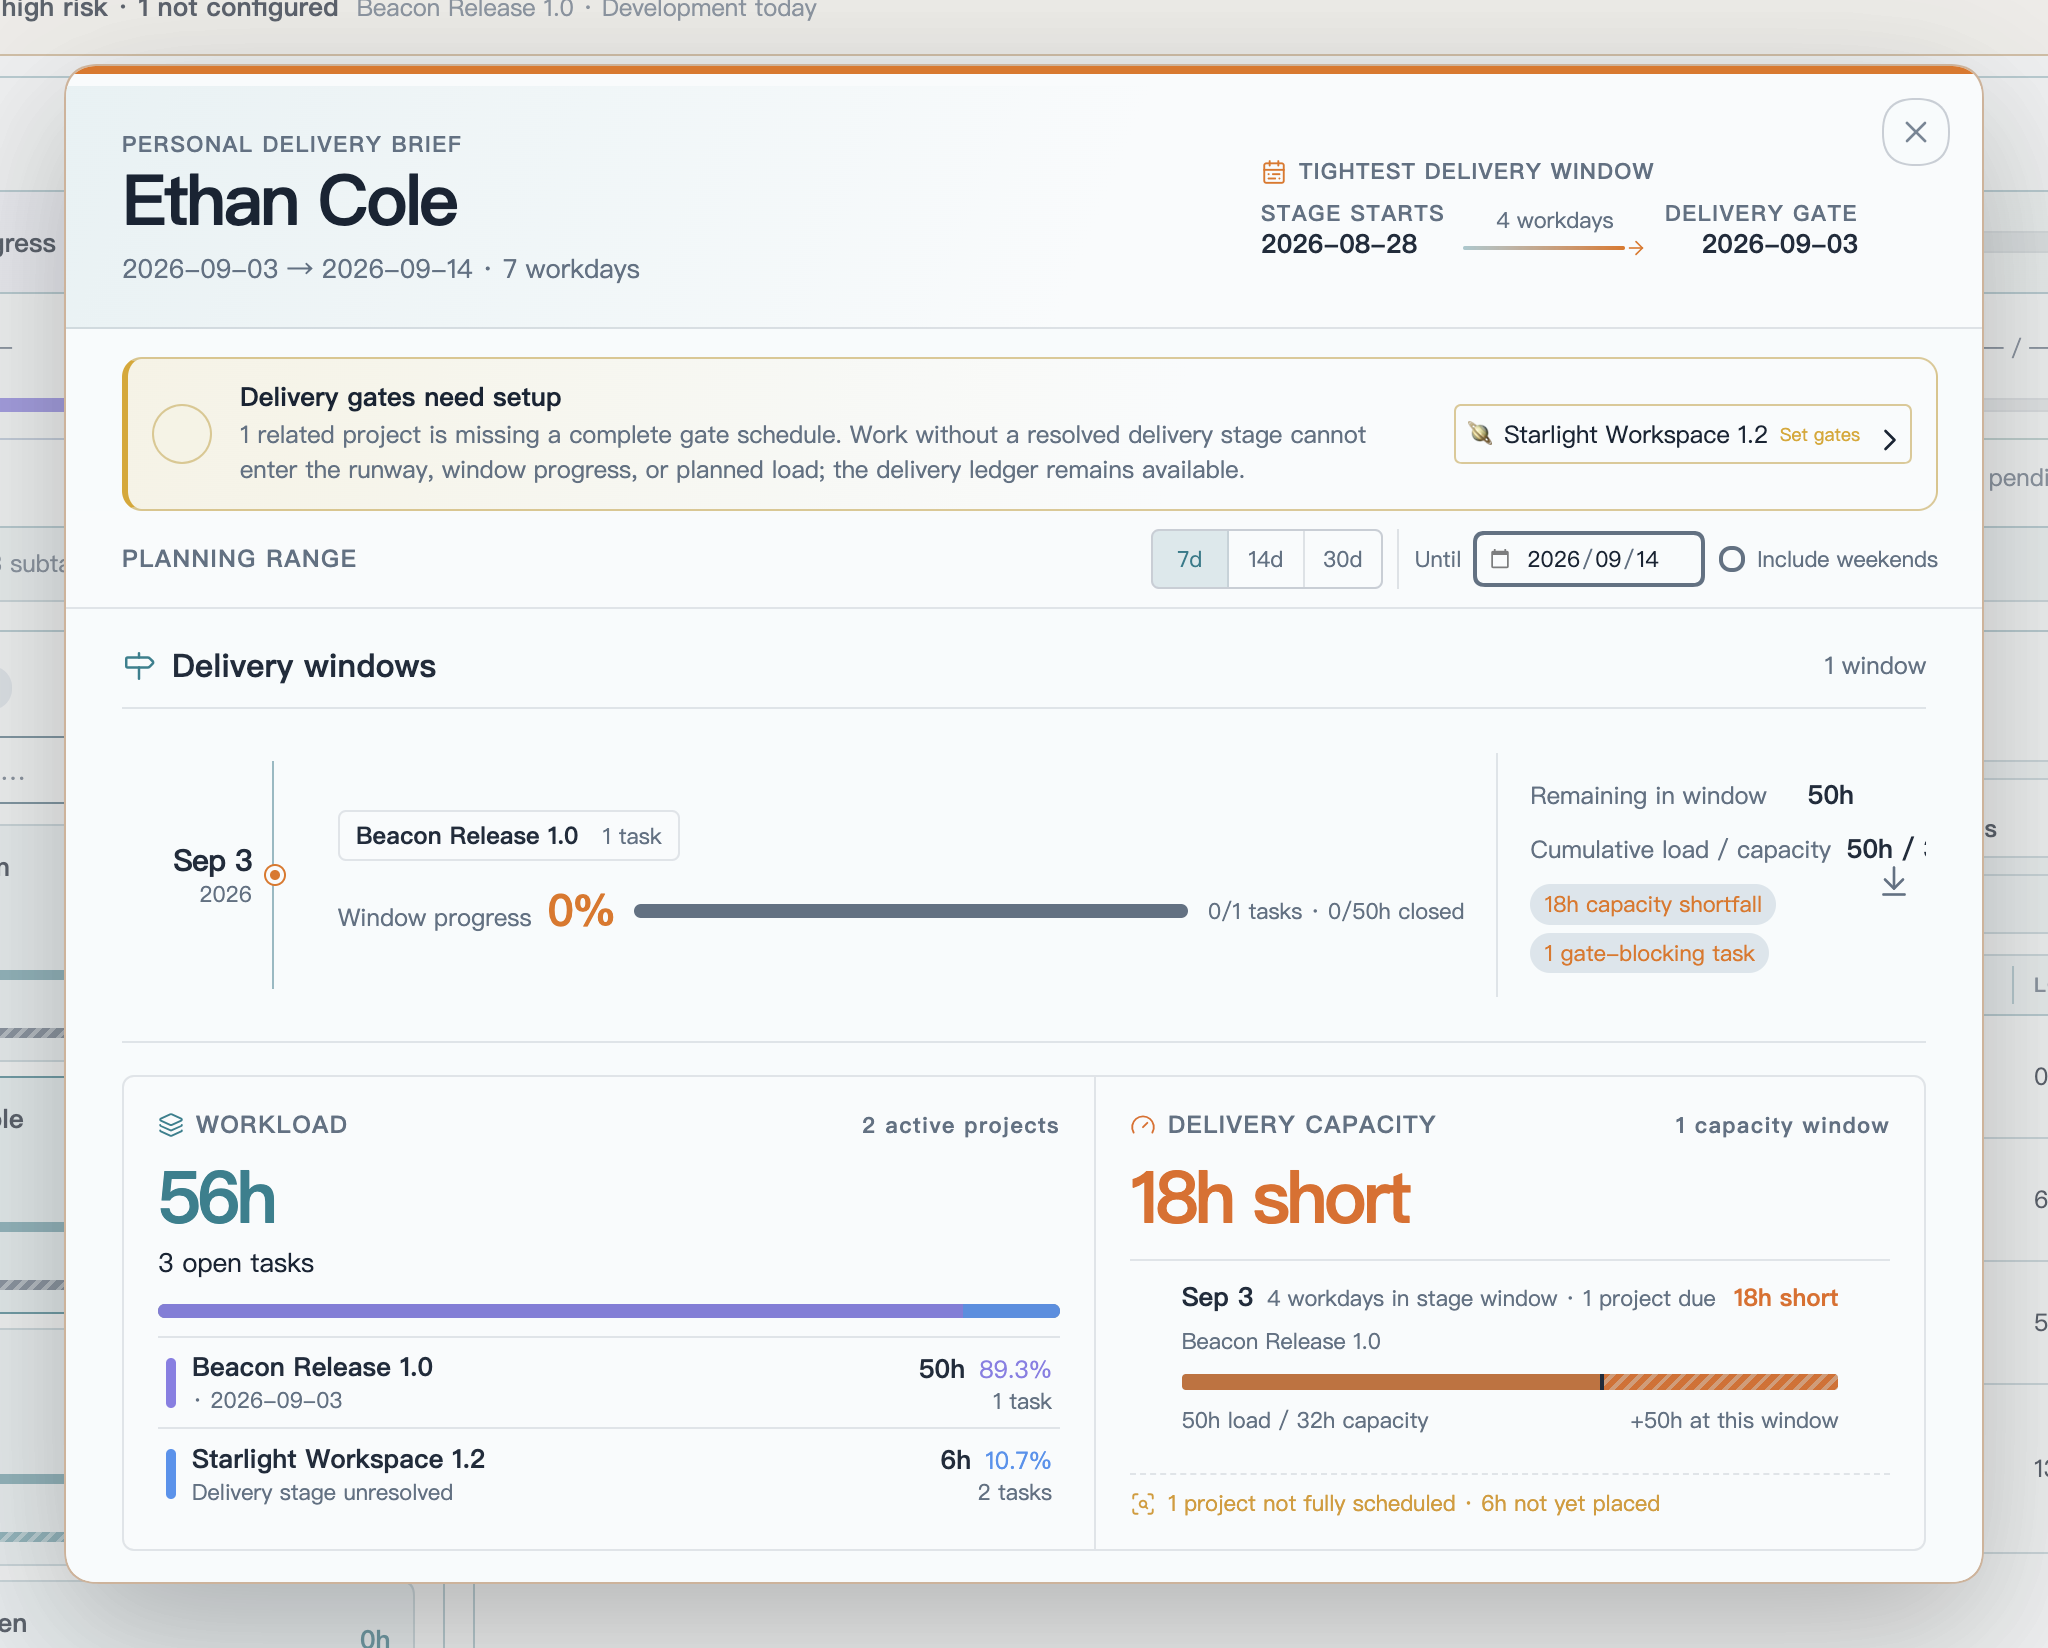Select the 14d planning range

coord(1265,559)
